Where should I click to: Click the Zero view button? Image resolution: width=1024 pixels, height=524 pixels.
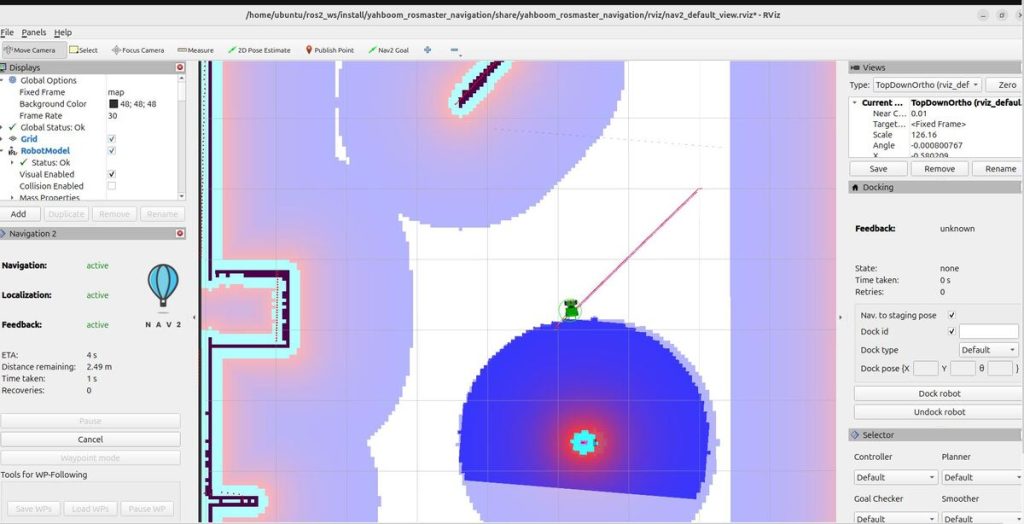point(1006,85)
